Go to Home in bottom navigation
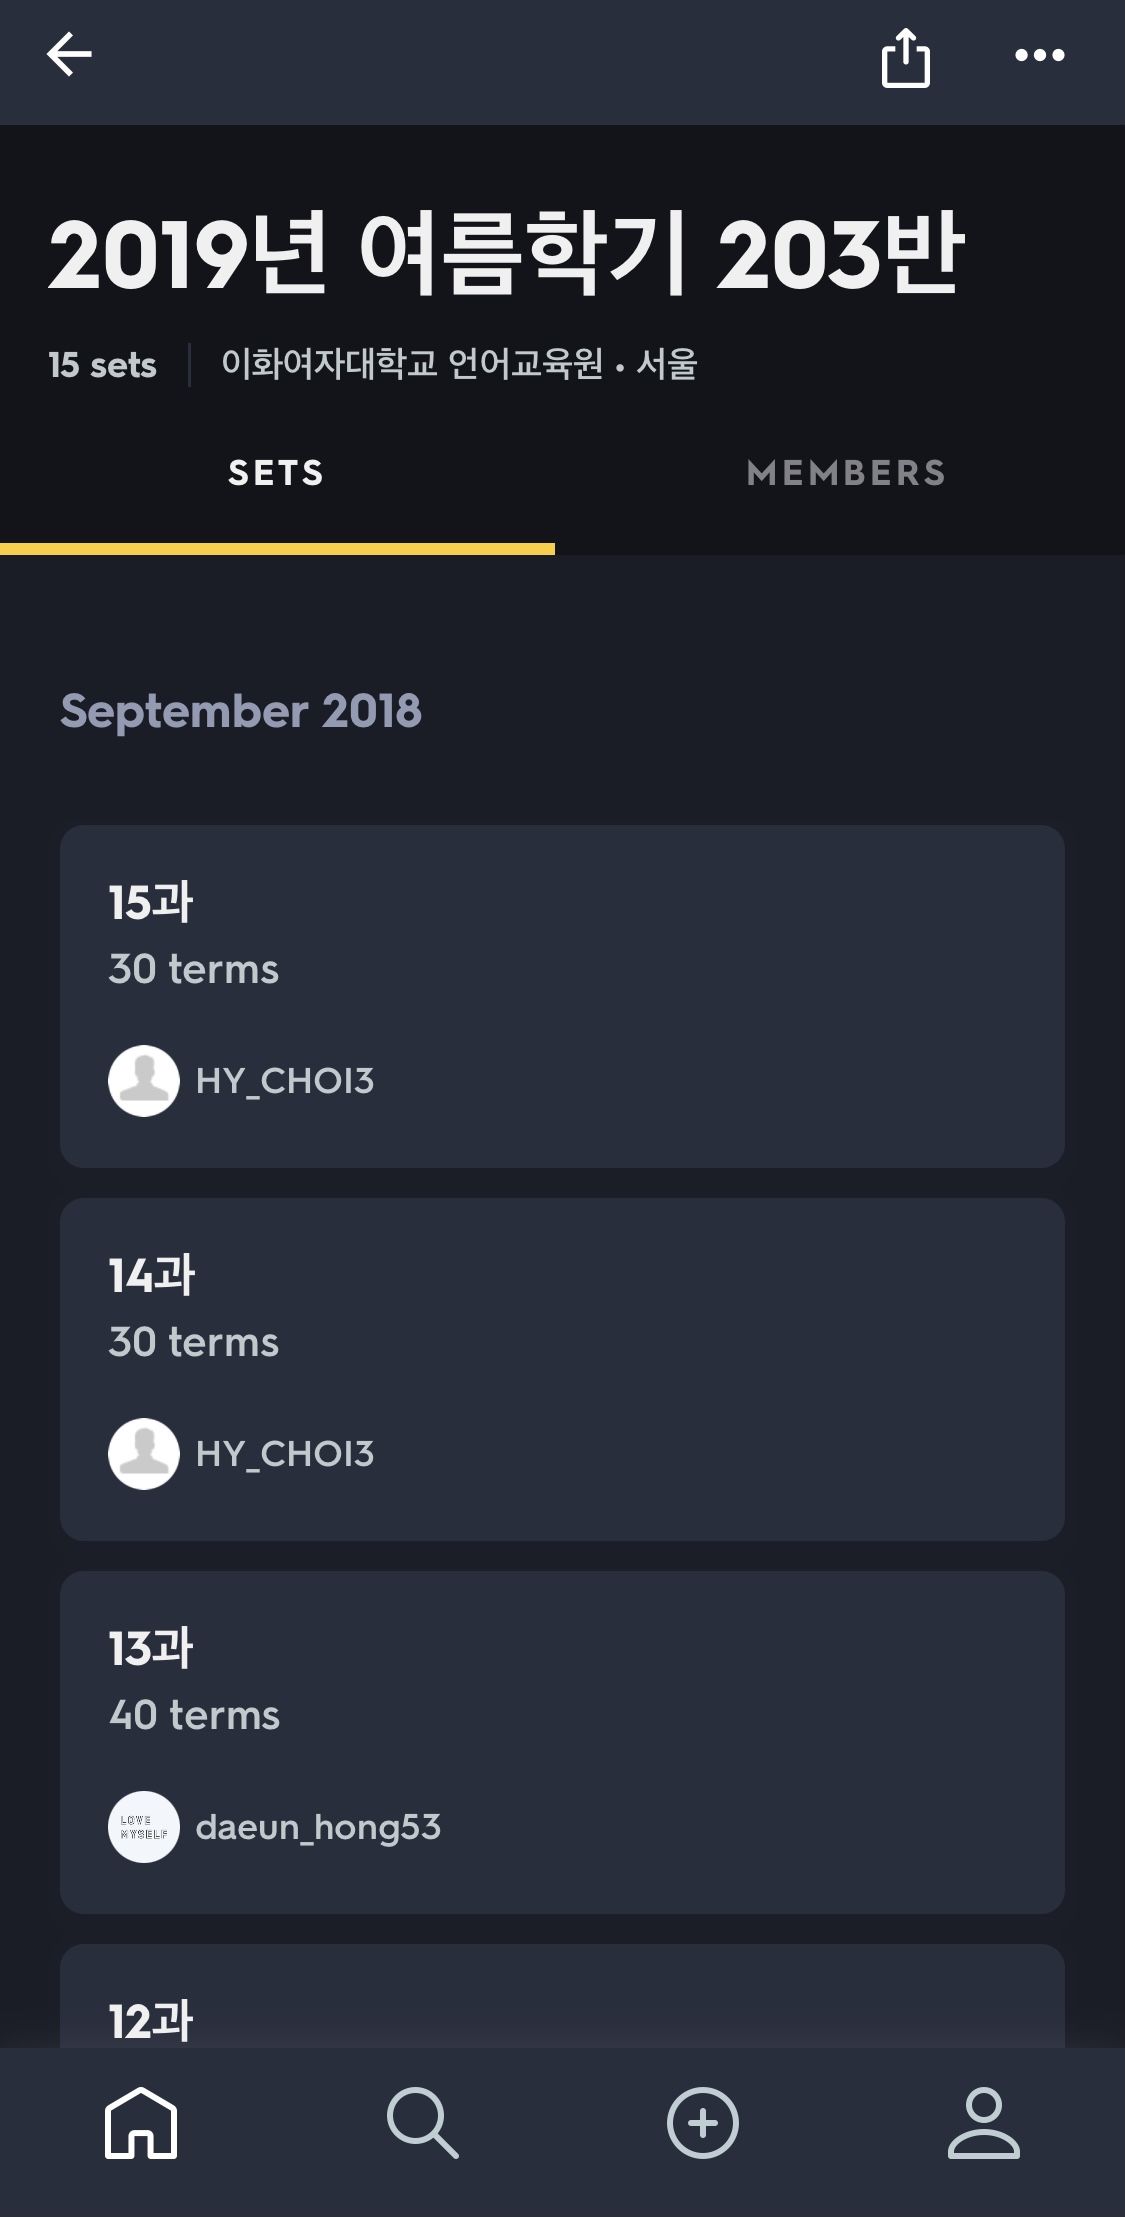Viewport: 1125px width, 2217px height. pos(141,2122)
